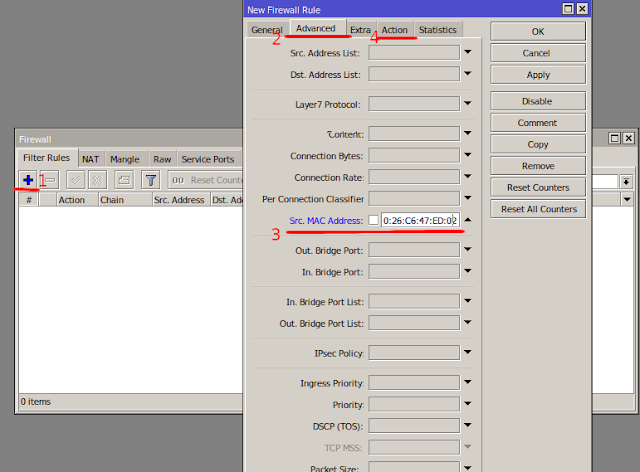Open the Statistics tab
640x472 pixels.
click(x=438, y=30)
